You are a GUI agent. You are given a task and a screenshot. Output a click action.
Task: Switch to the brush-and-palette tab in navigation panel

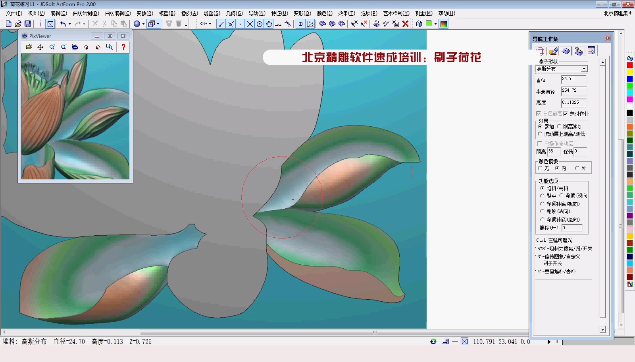click(553, 51)
